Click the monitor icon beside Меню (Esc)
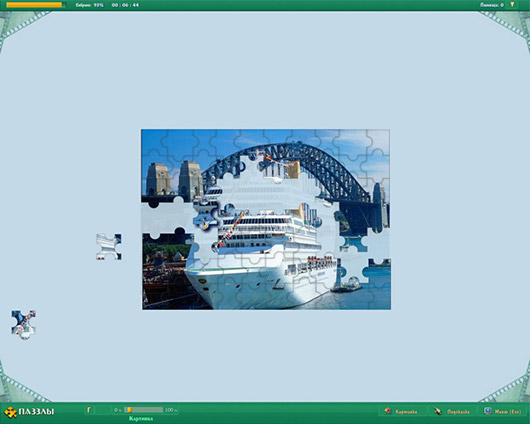This screenshot has height=424, width=530. (487, 411)
